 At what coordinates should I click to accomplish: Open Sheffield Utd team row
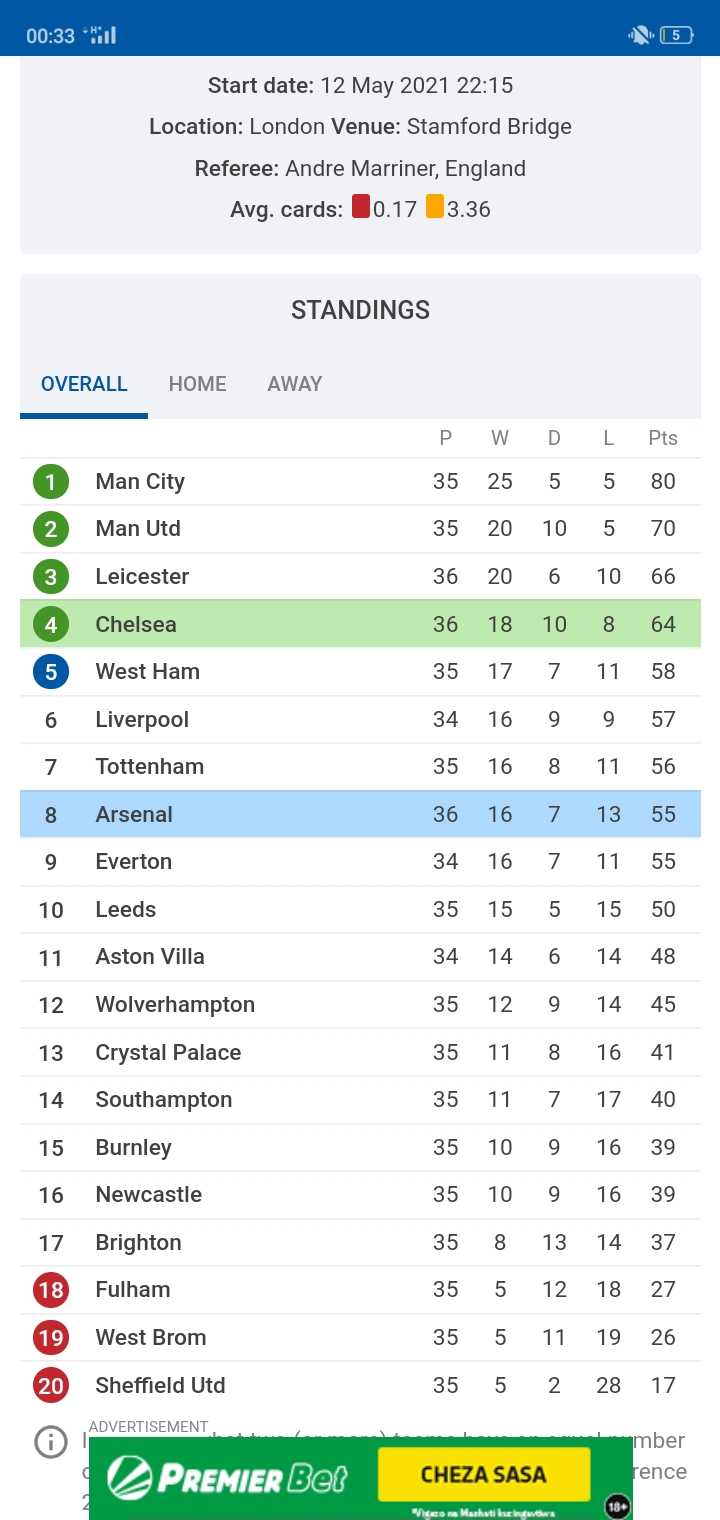click(360, 1385)
